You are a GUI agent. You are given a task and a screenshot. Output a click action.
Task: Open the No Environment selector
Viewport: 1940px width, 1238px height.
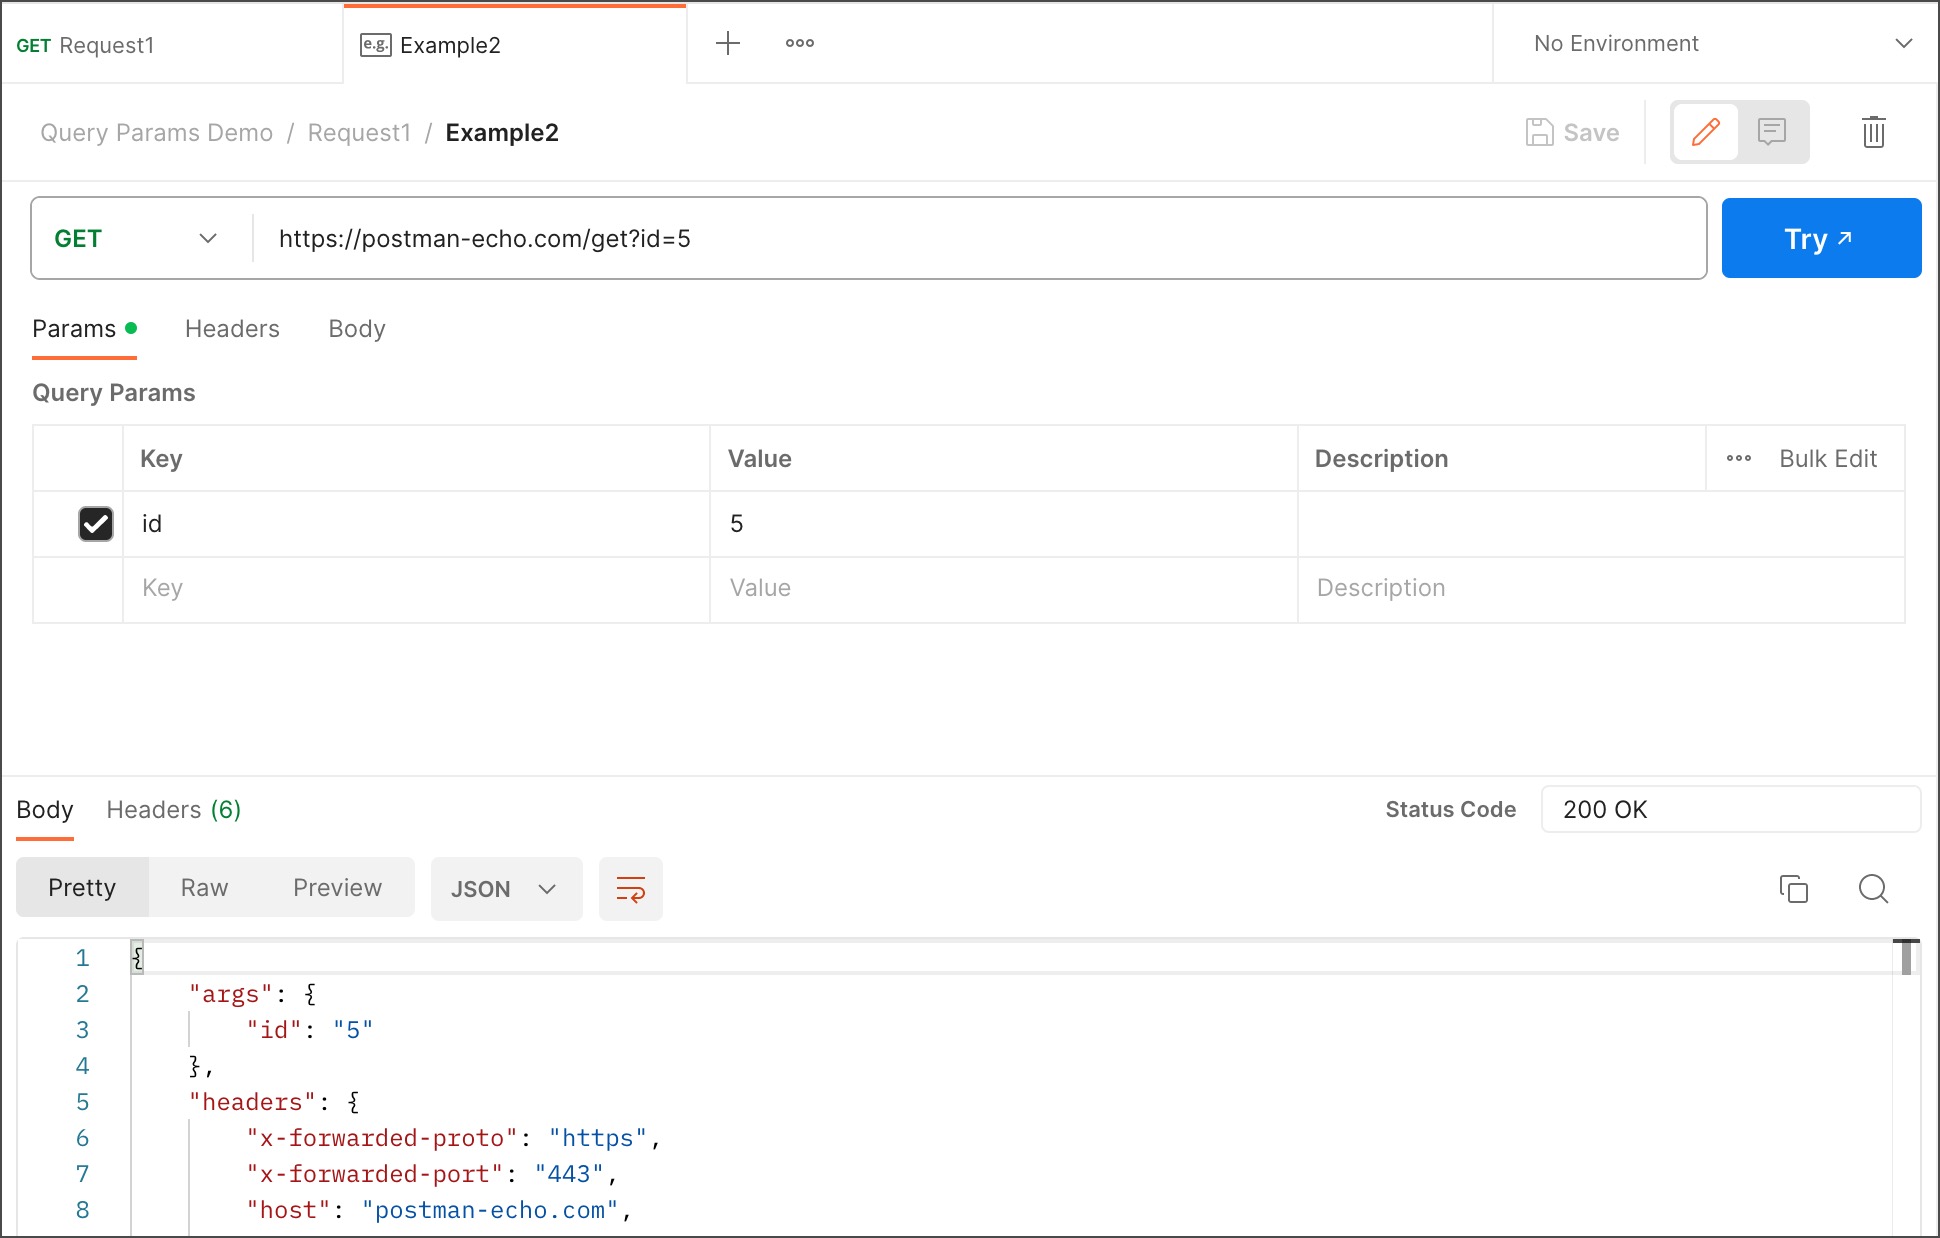[x=1714, y=43]
